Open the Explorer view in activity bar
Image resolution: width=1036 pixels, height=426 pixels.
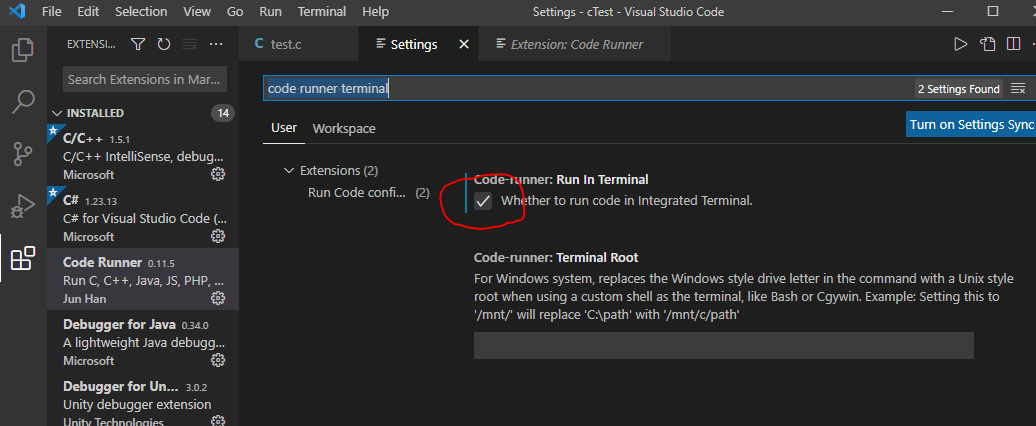(x=22, y=50)
